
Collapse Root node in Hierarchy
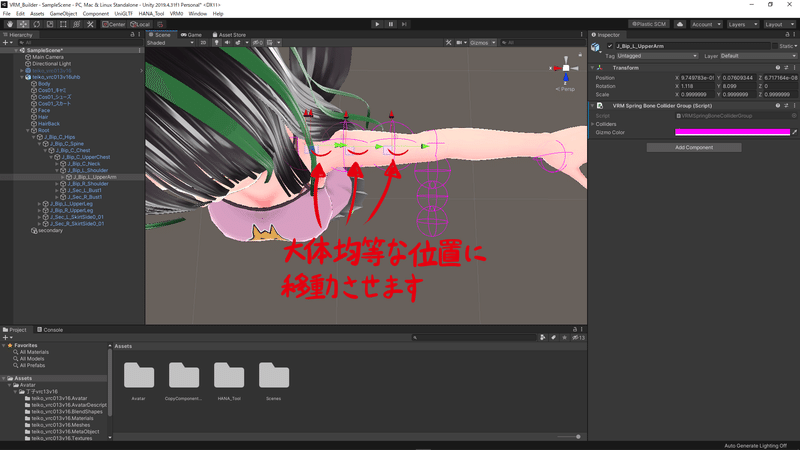[x=28, y=131]
